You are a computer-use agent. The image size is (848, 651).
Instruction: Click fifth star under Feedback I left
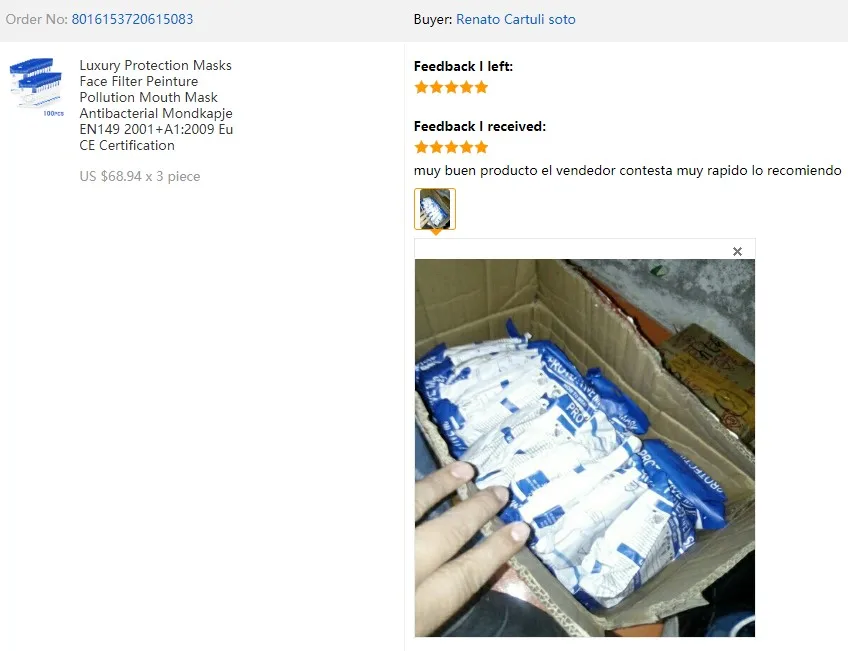(481, 87)
